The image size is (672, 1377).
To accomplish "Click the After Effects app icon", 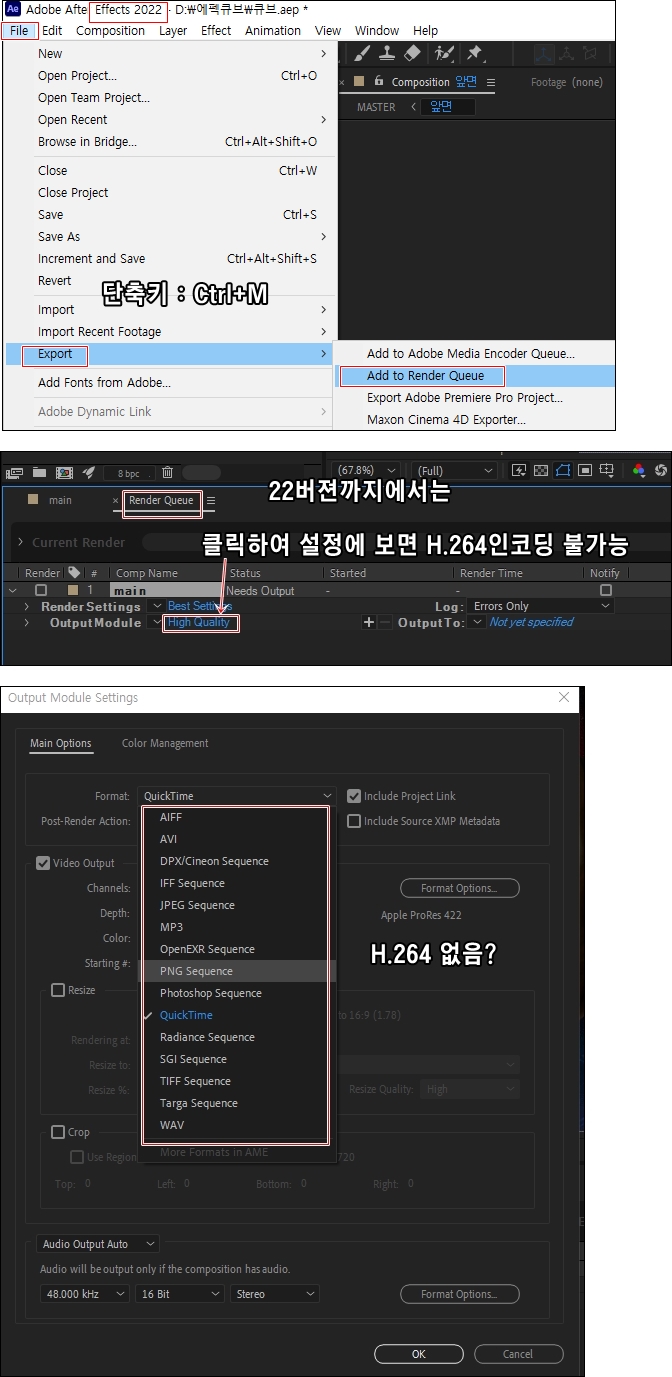I will pos(13,9).
